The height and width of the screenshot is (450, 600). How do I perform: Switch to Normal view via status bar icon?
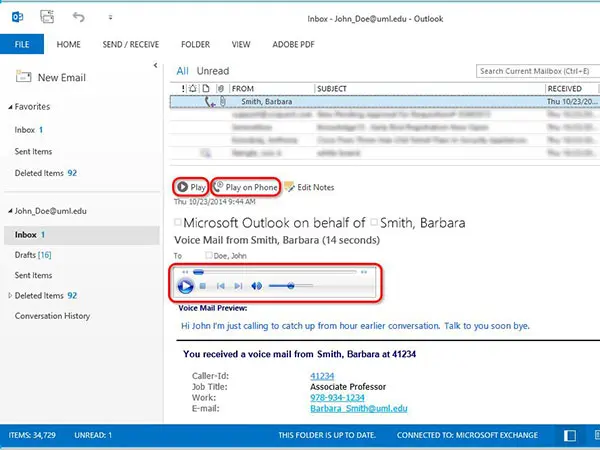pos(570,435)
